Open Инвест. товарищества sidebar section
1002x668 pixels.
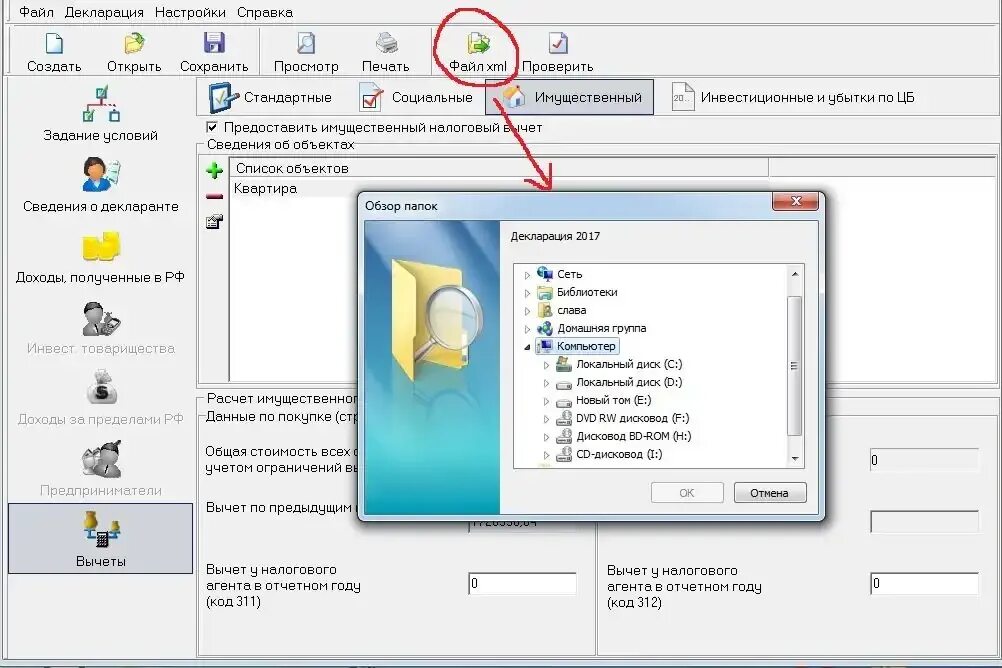100,327
